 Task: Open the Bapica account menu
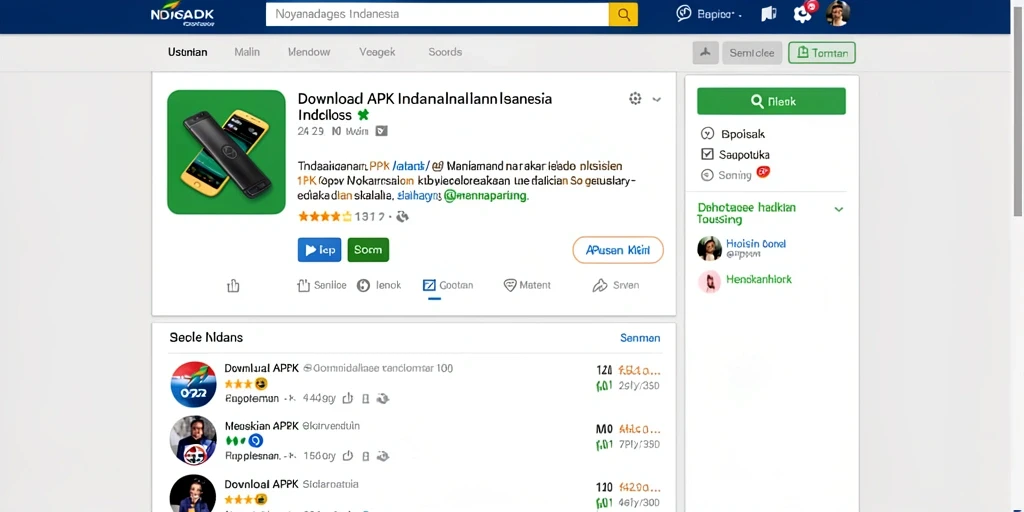[x=709, y=14]
